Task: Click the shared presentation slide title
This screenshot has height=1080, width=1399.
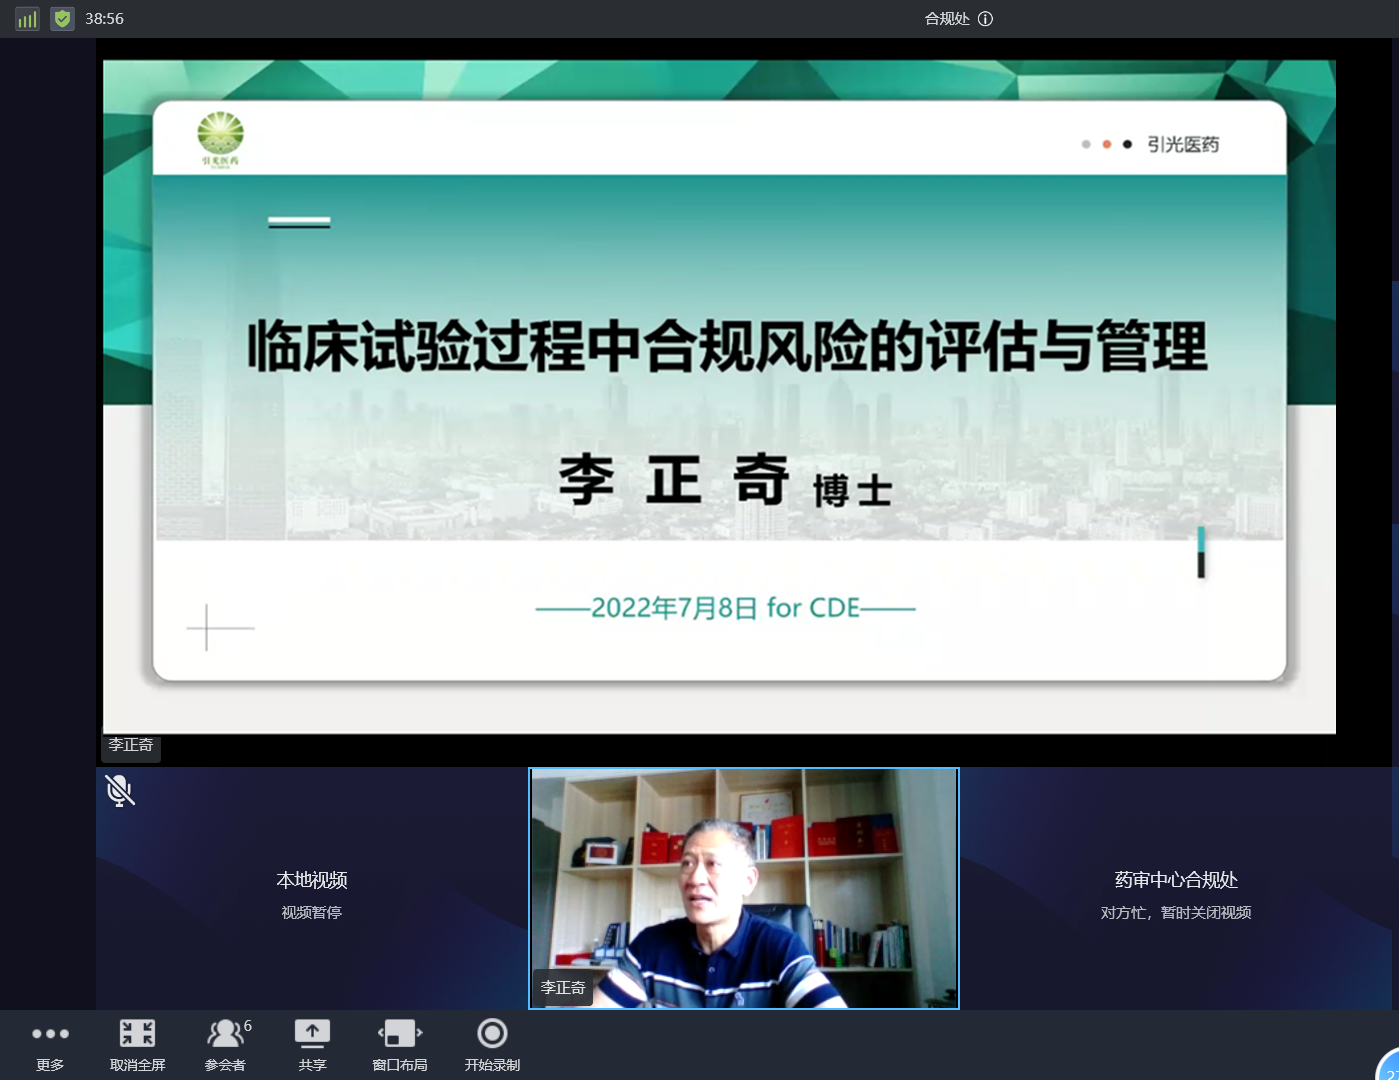Action: pyautogui.click(x=727, y=346)
